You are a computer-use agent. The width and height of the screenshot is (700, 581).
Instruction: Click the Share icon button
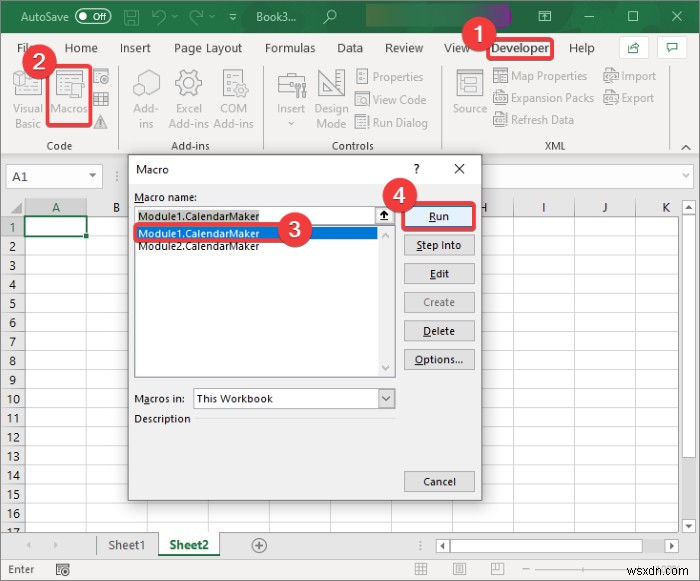633,48
